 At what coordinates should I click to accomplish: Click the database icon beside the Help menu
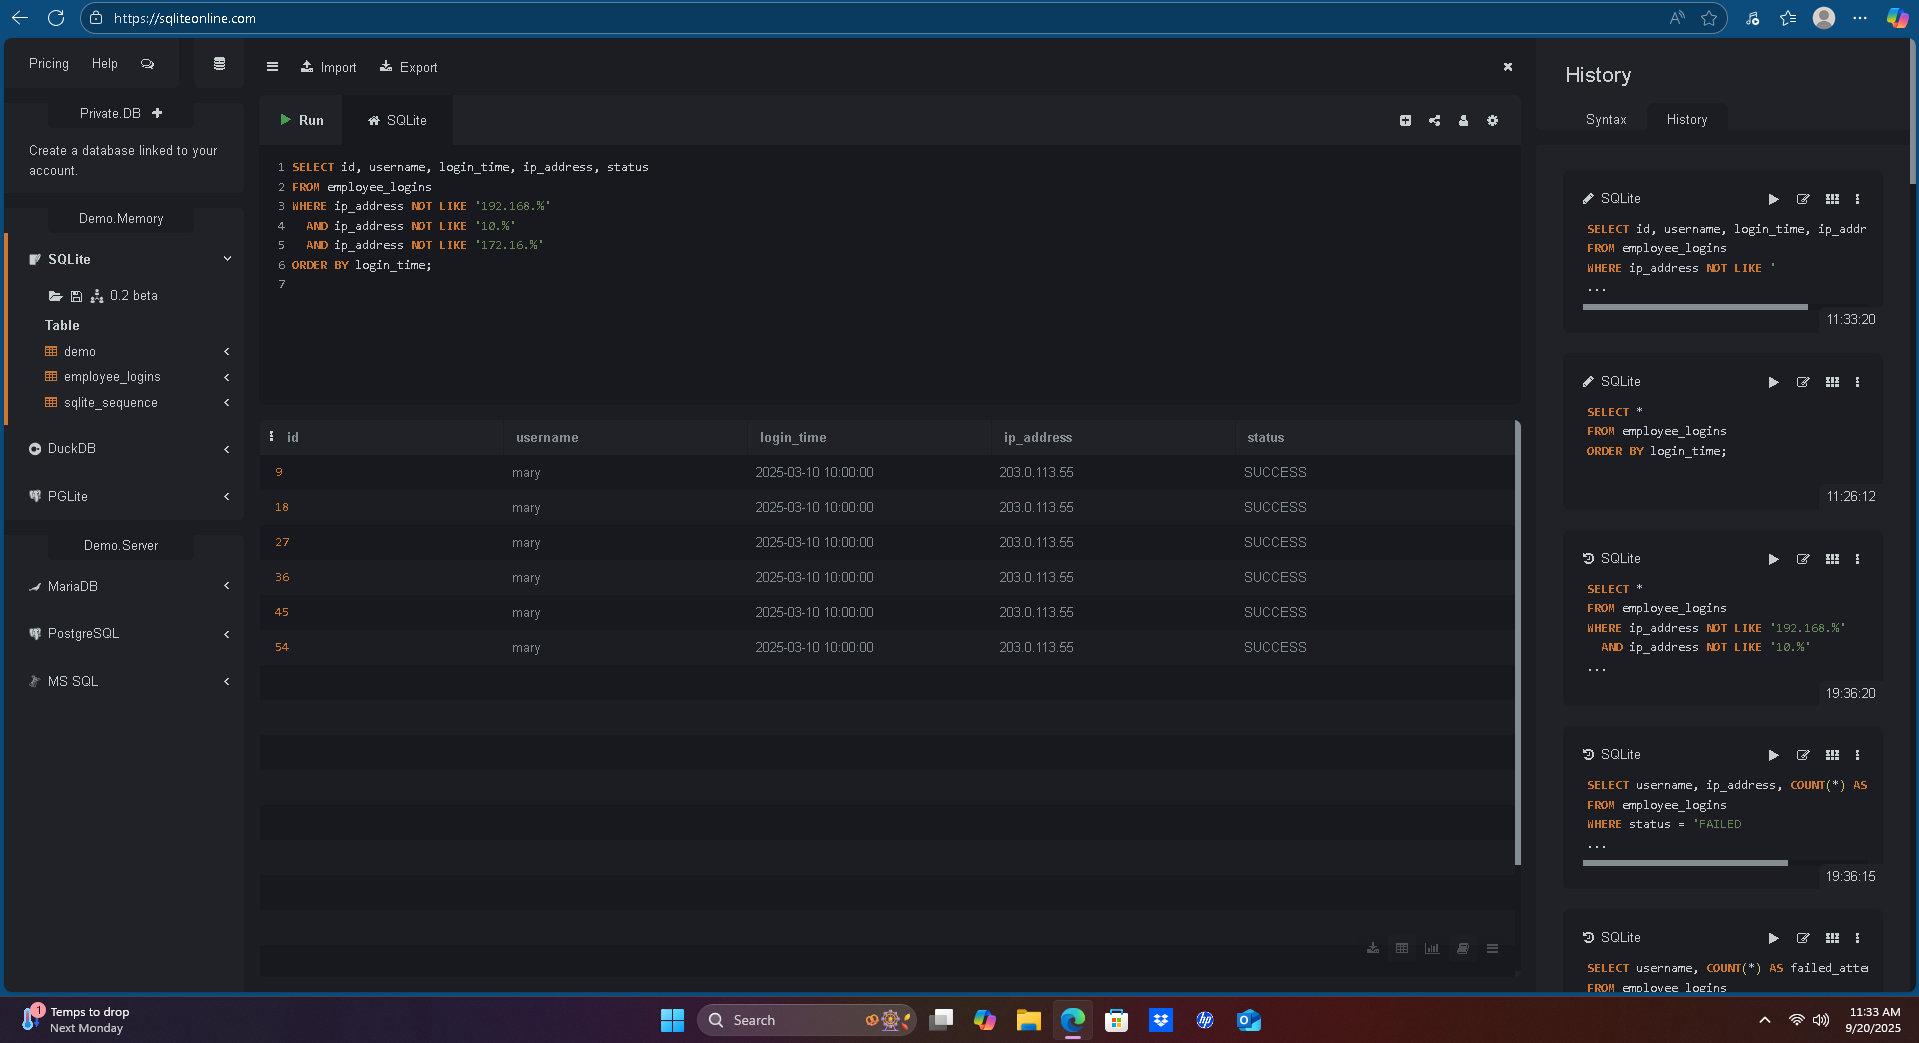coord(219,64)
